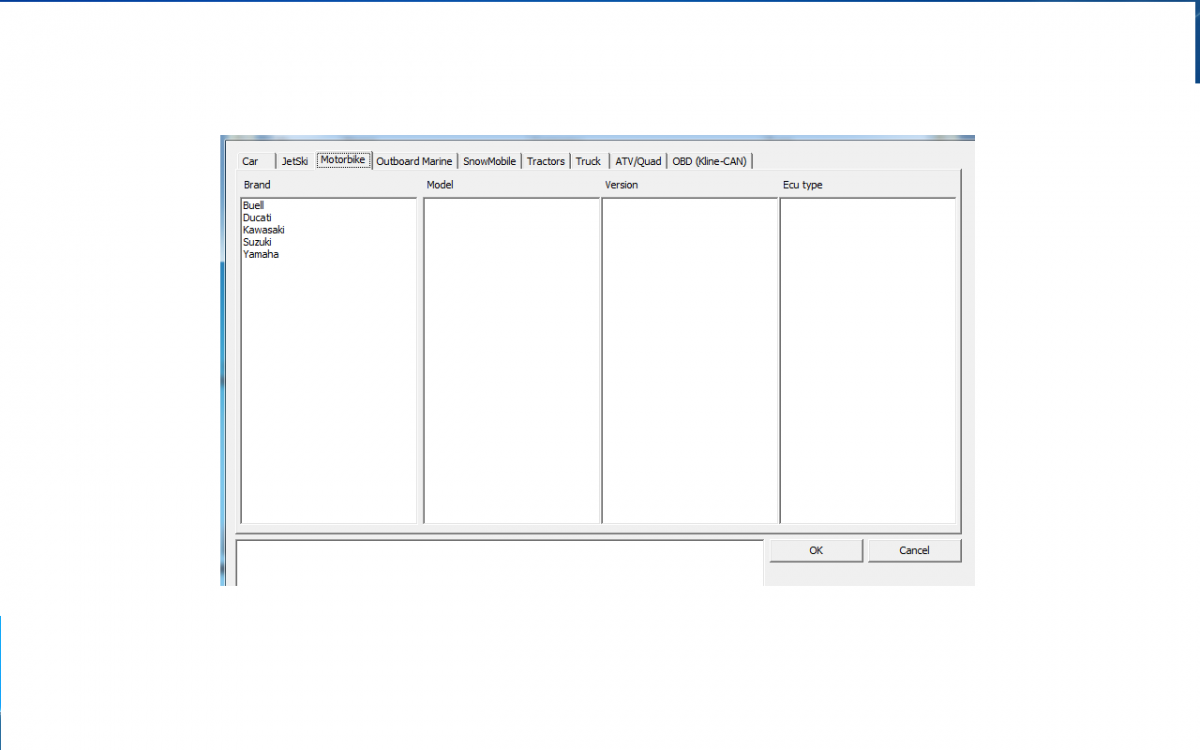Screen dimensions: 1200x750
Task: Switch to Outboard Marine tab
Action: click(414, 161)
